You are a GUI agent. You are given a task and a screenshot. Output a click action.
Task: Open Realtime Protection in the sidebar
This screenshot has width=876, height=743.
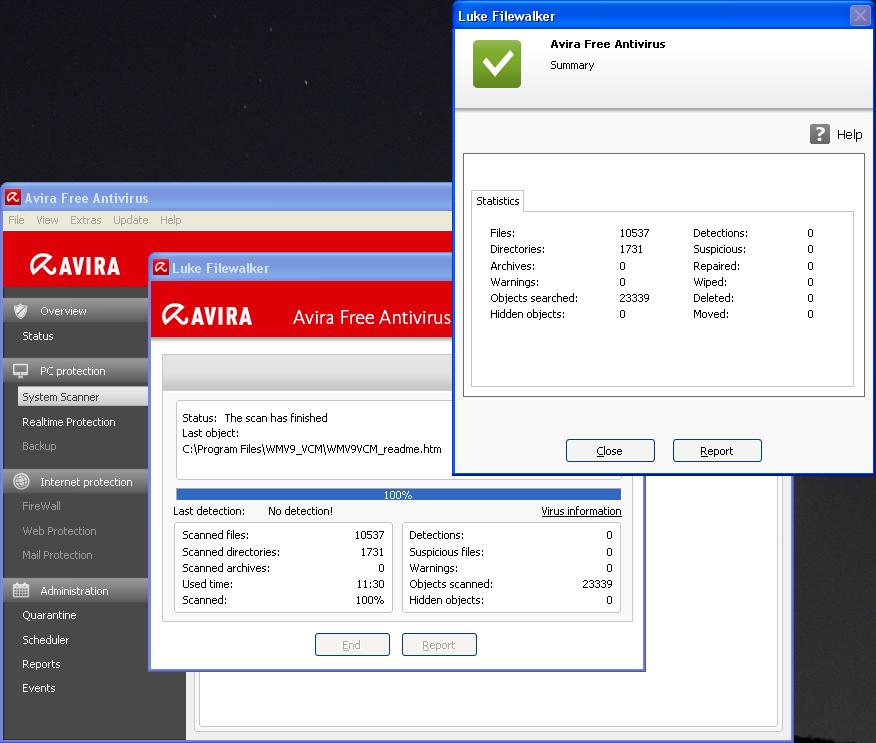pyautogui.click(x=69, y=422)
